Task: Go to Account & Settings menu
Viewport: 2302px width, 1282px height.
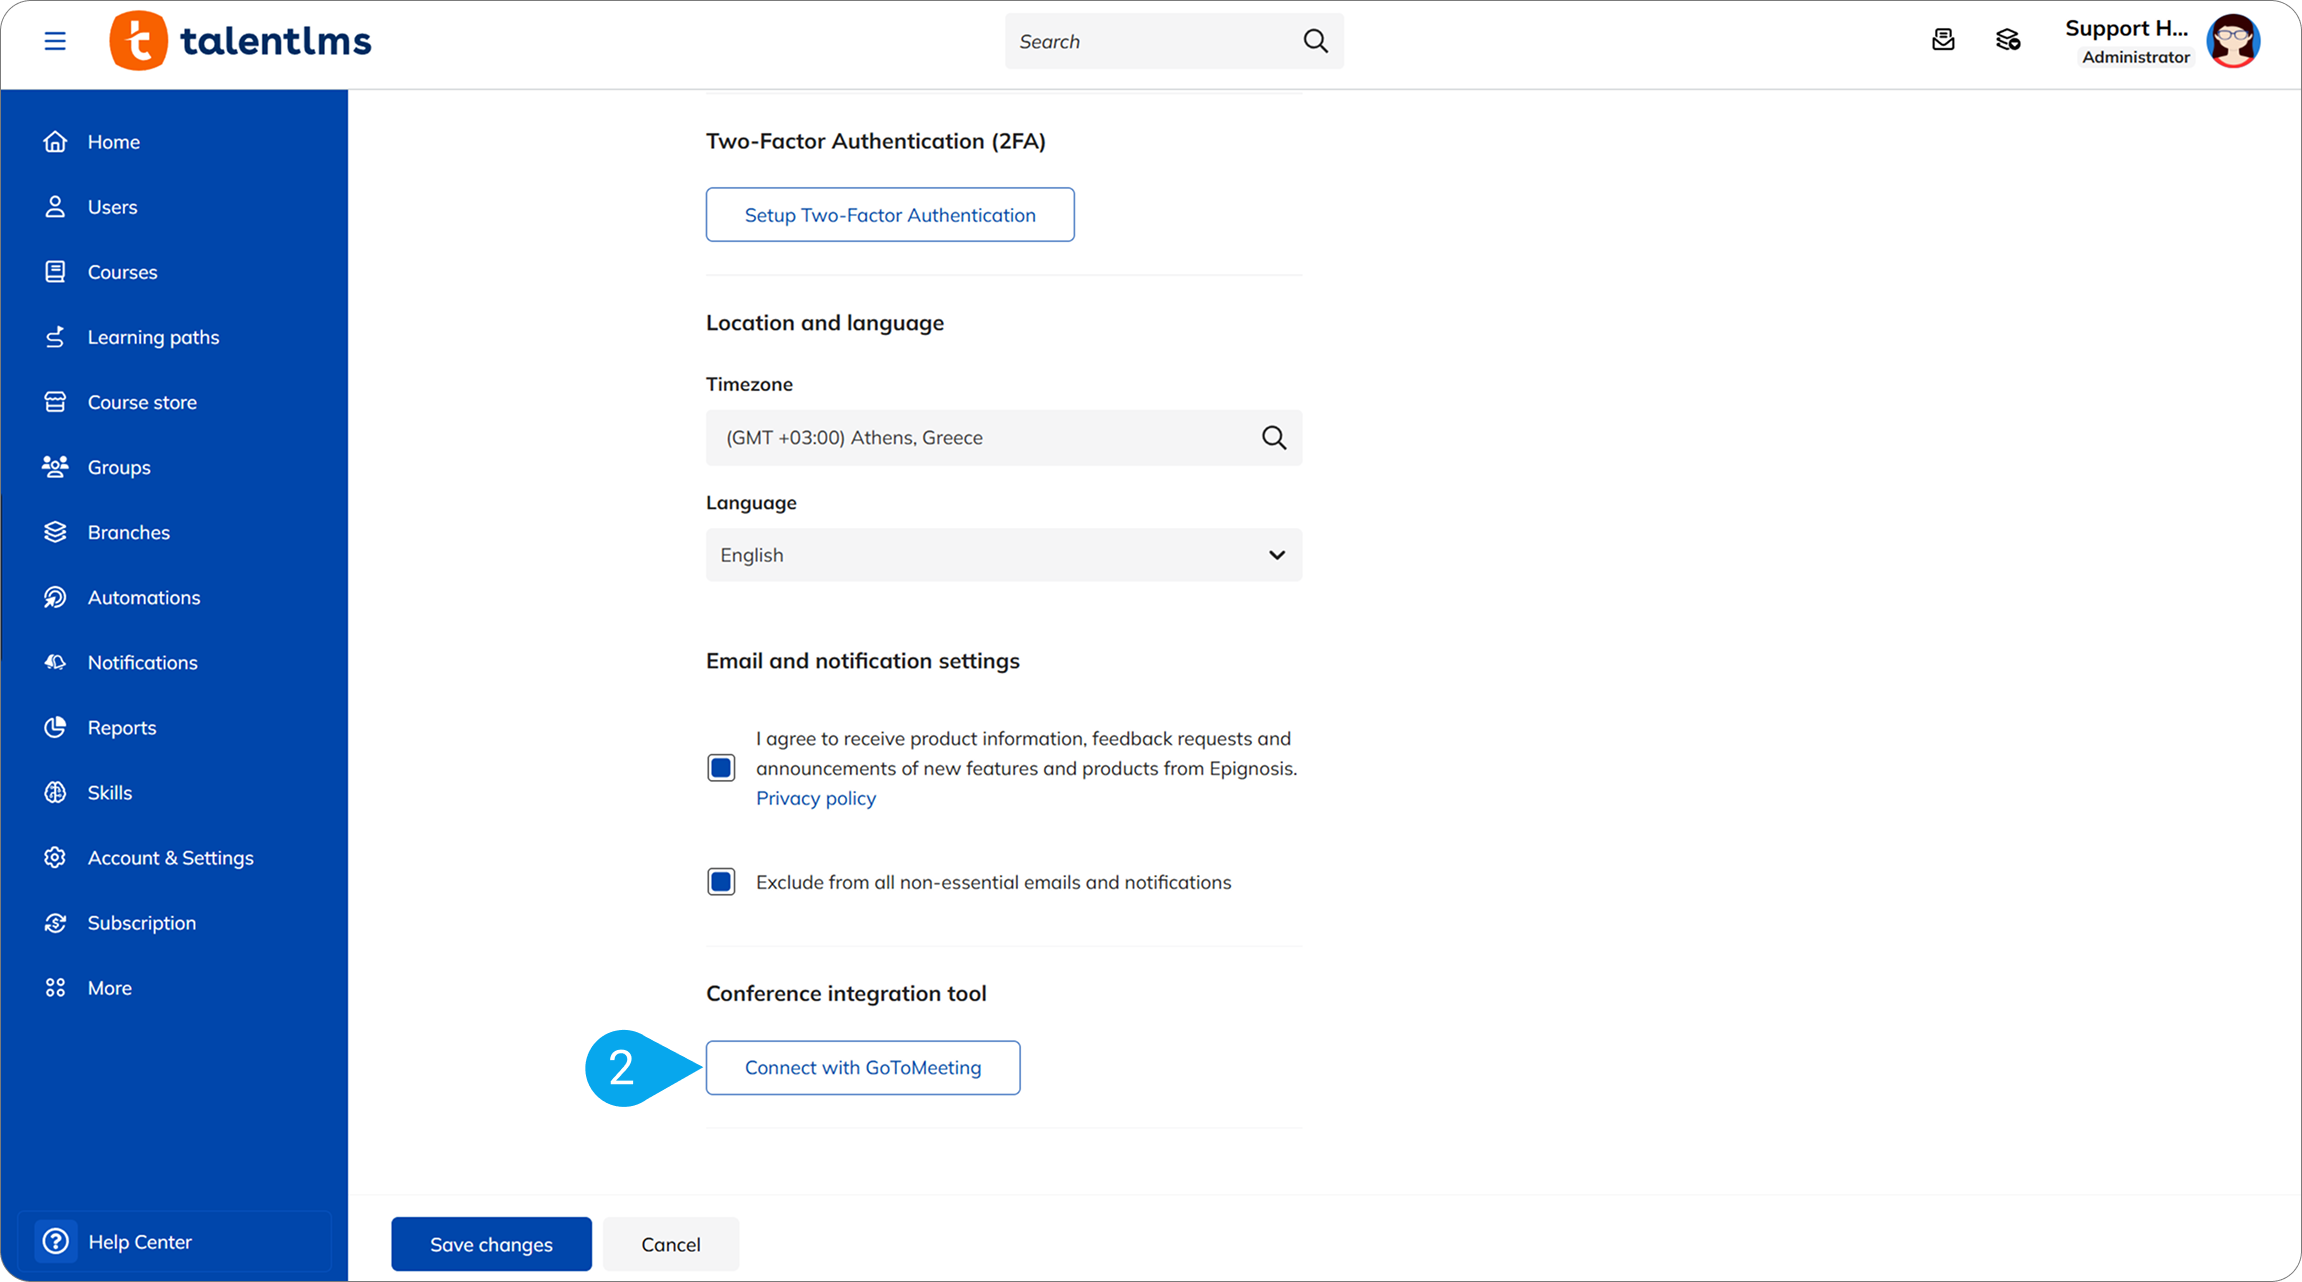Action: pos(170,857)
